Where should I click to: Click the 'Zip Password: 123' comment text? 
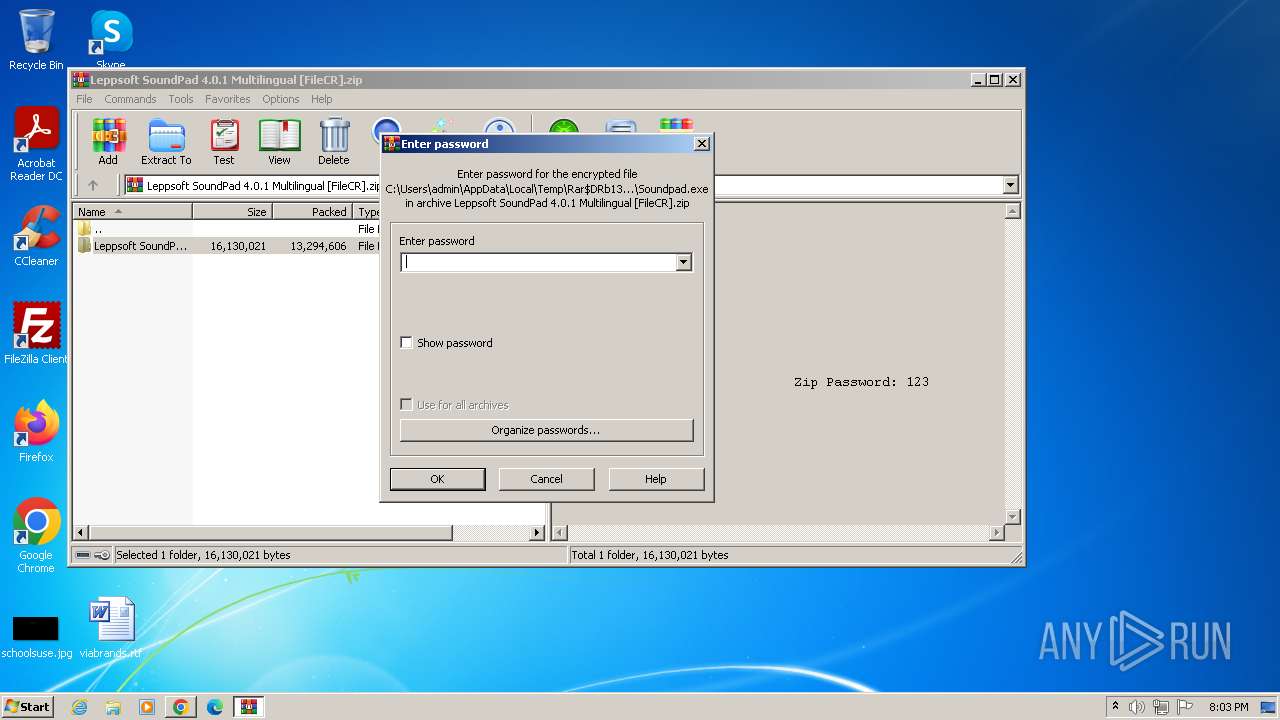click(x=861, y=382)
